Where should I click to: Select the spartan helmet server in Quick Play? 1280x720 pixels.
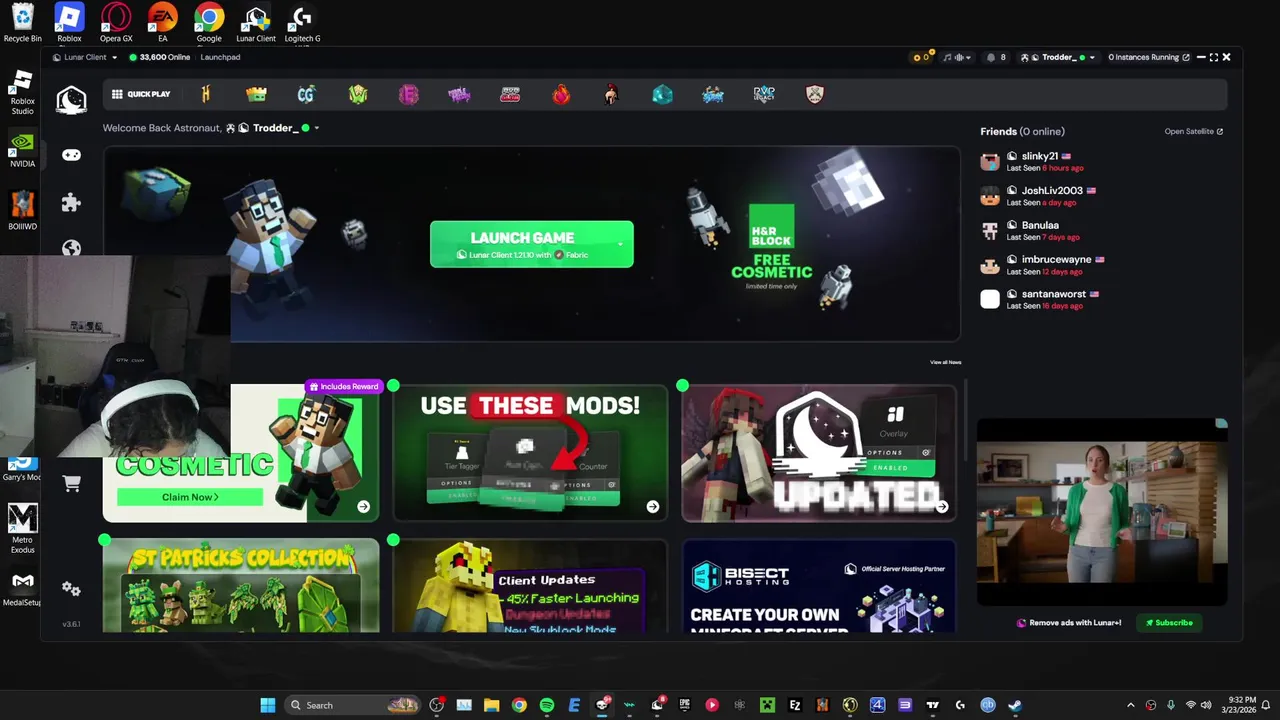[x=611, y=94]
